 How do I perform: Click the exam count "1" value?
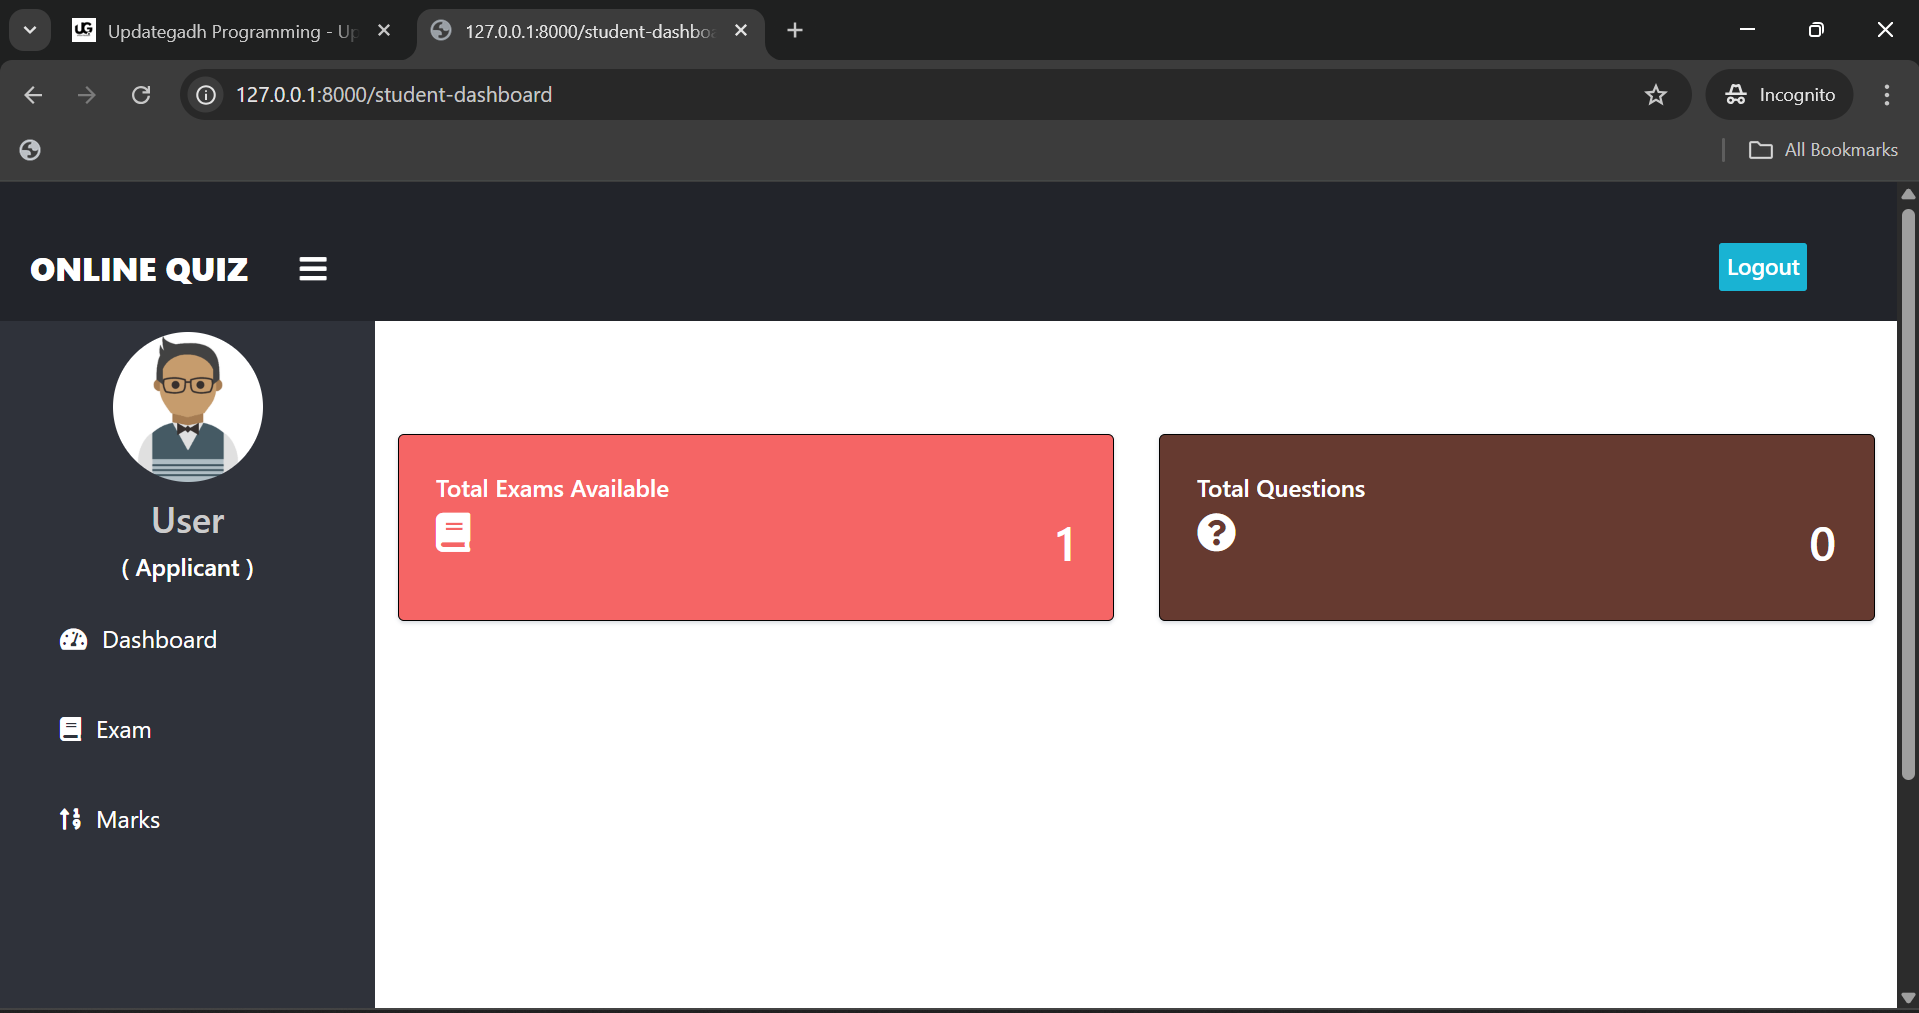click(1065, 545)
